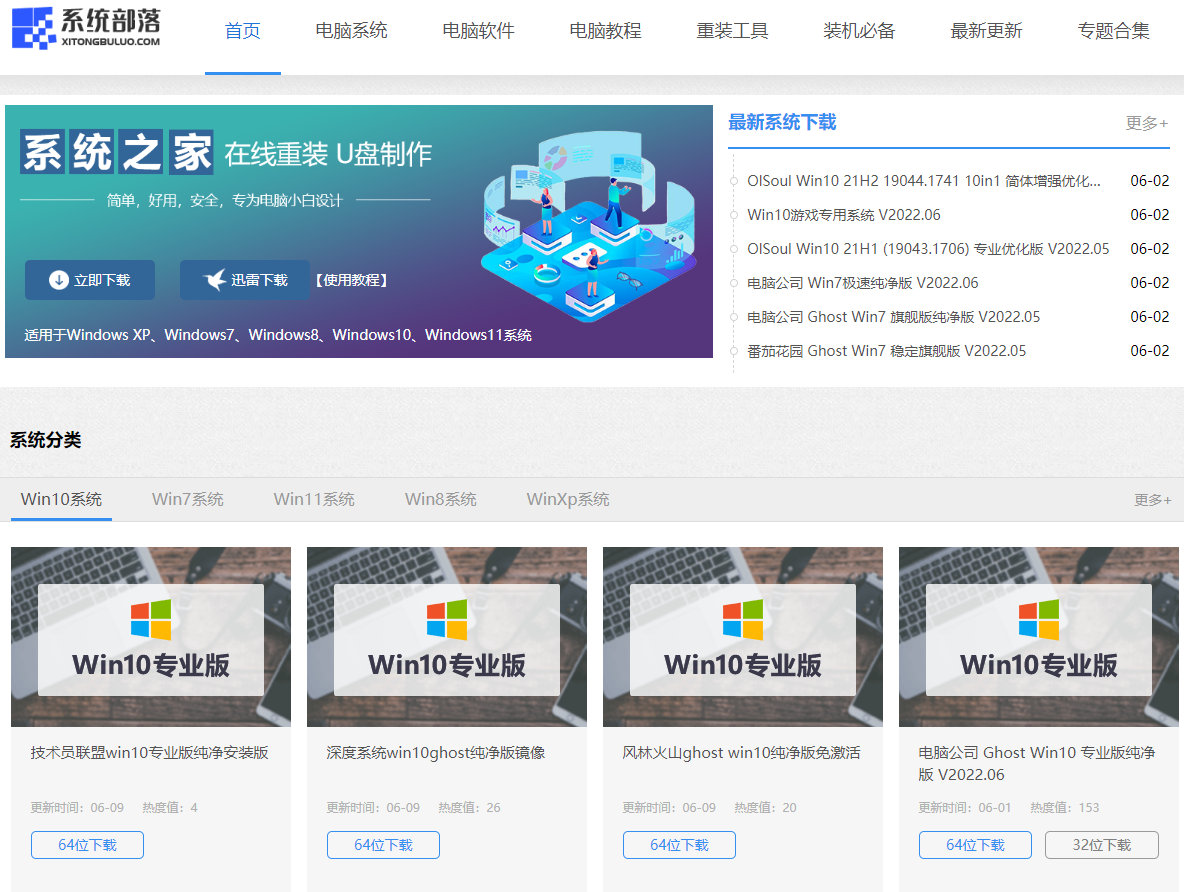Open OlSoul Win10 21H1 专业优化版 link
The image size is (1184, 892).
(928, 248)
